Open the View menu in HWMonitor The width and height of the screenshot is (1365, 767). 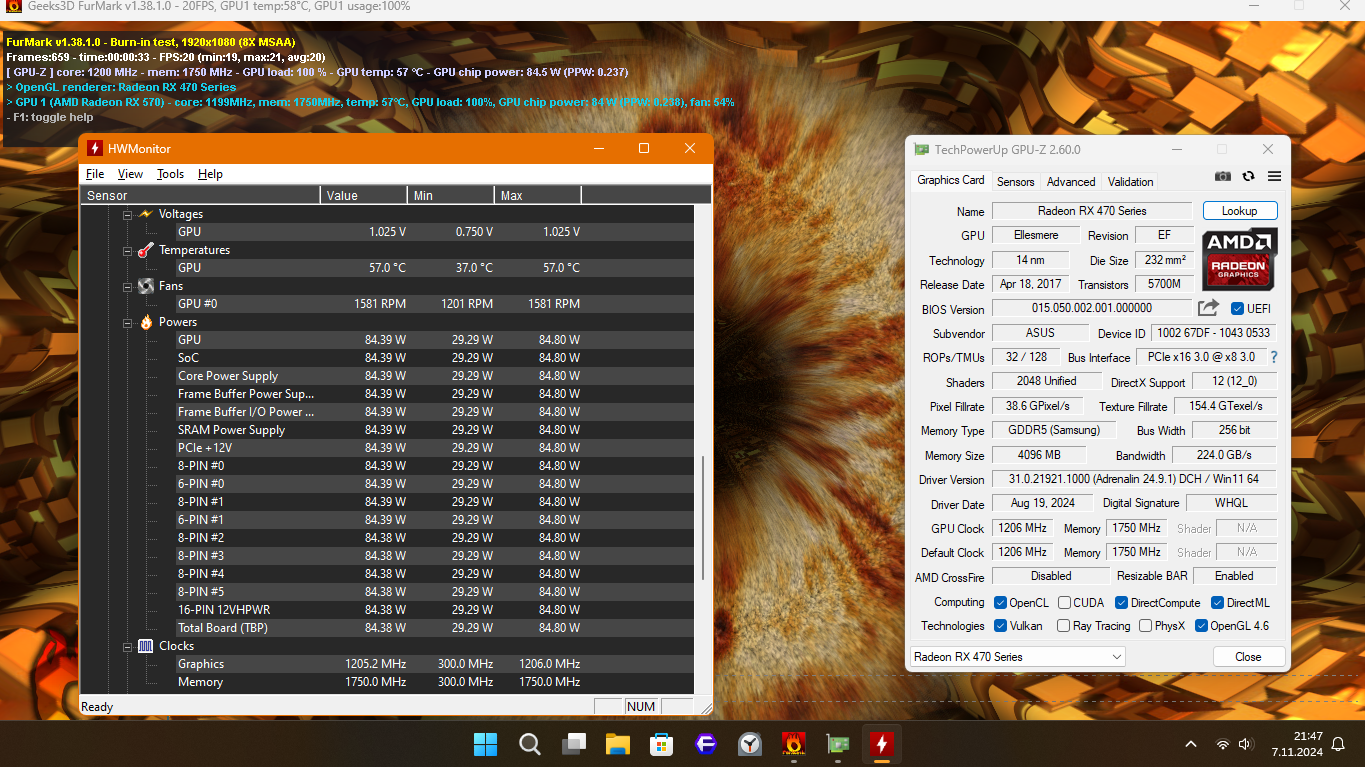(130, 174)
